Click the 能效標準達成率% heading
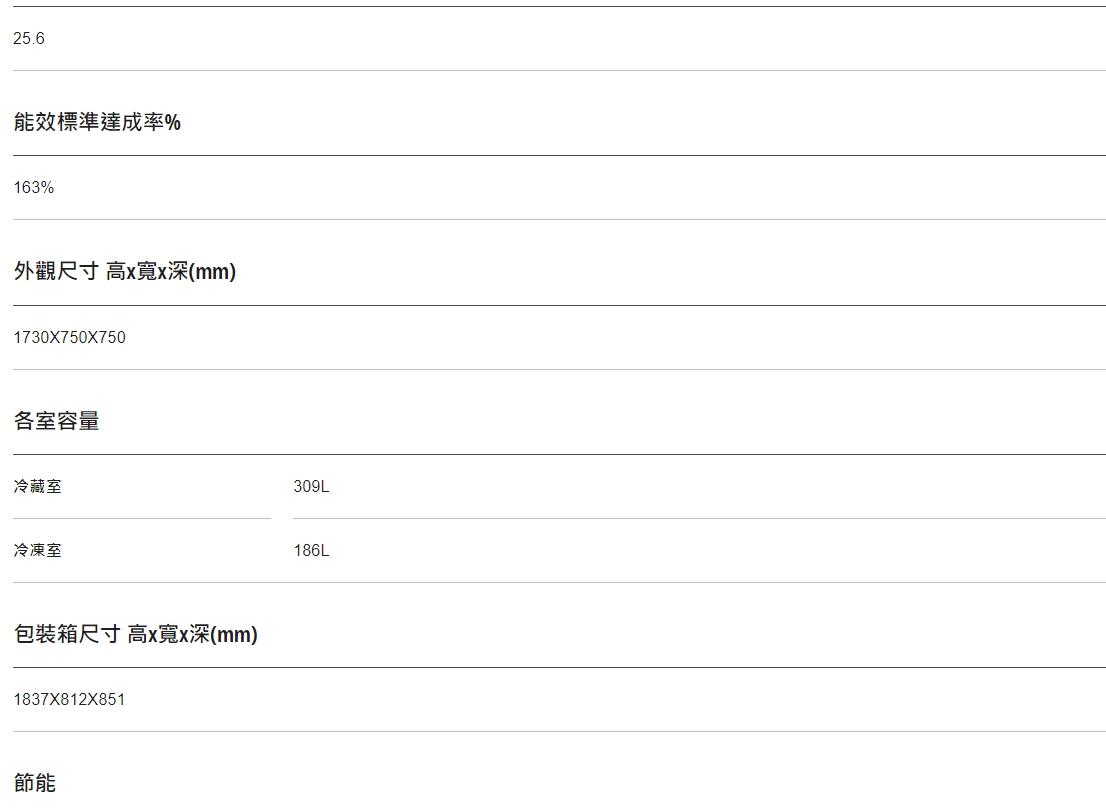This screenshot has height=811, width=1106. [x=97, y=122]
